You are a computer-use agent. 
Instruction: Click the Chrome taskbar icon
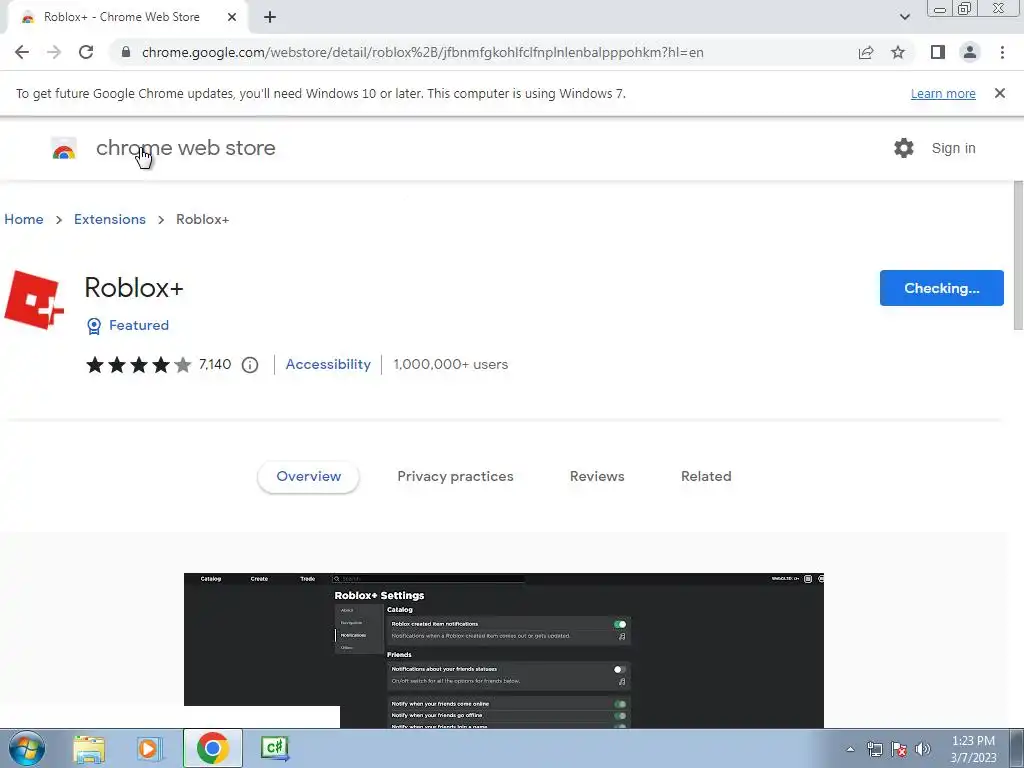(x=212, y=748)
